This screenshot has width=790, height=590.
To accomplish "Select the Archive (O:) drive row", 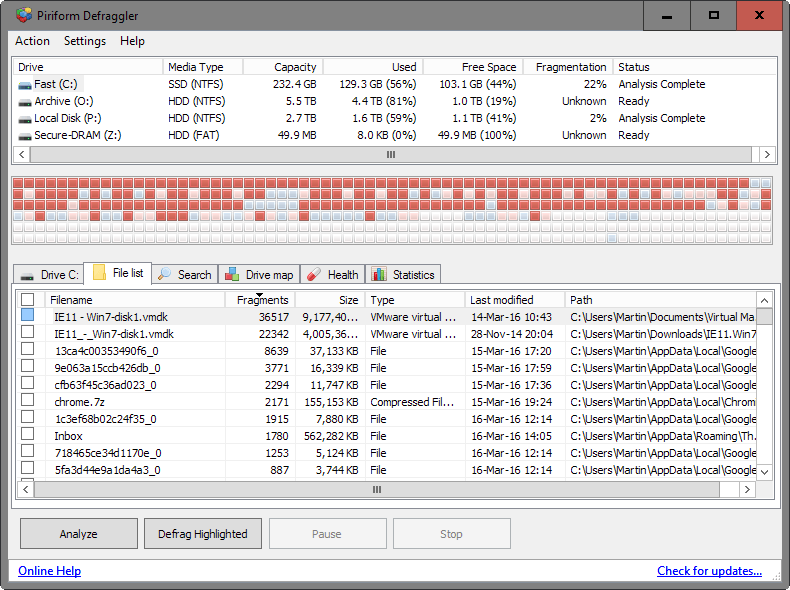I will 394,101.
